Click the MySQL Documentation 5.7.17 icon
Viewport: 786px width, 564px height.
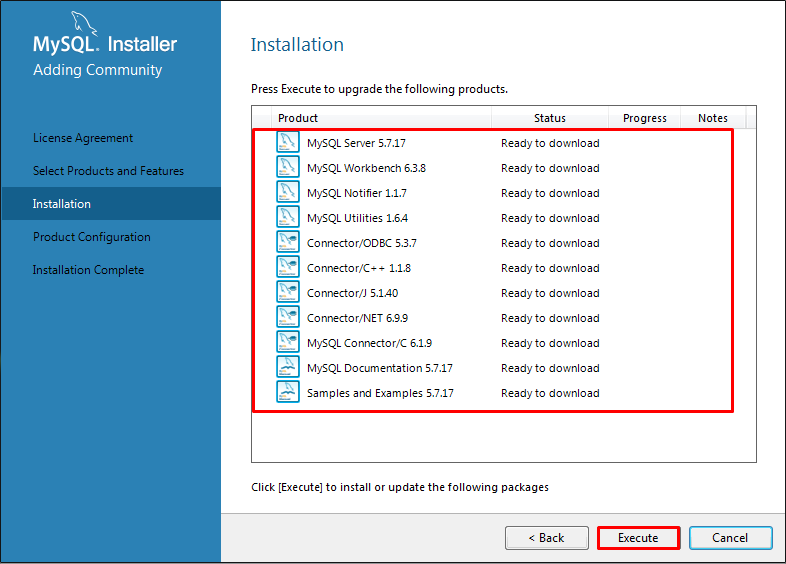pos(288,367)
